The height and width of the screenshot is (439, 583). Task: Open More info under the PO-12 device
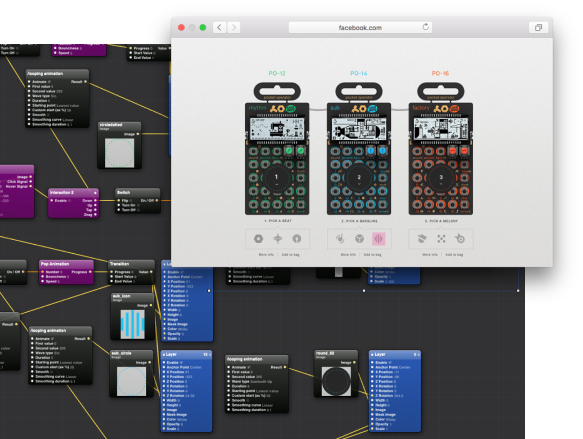266,255
